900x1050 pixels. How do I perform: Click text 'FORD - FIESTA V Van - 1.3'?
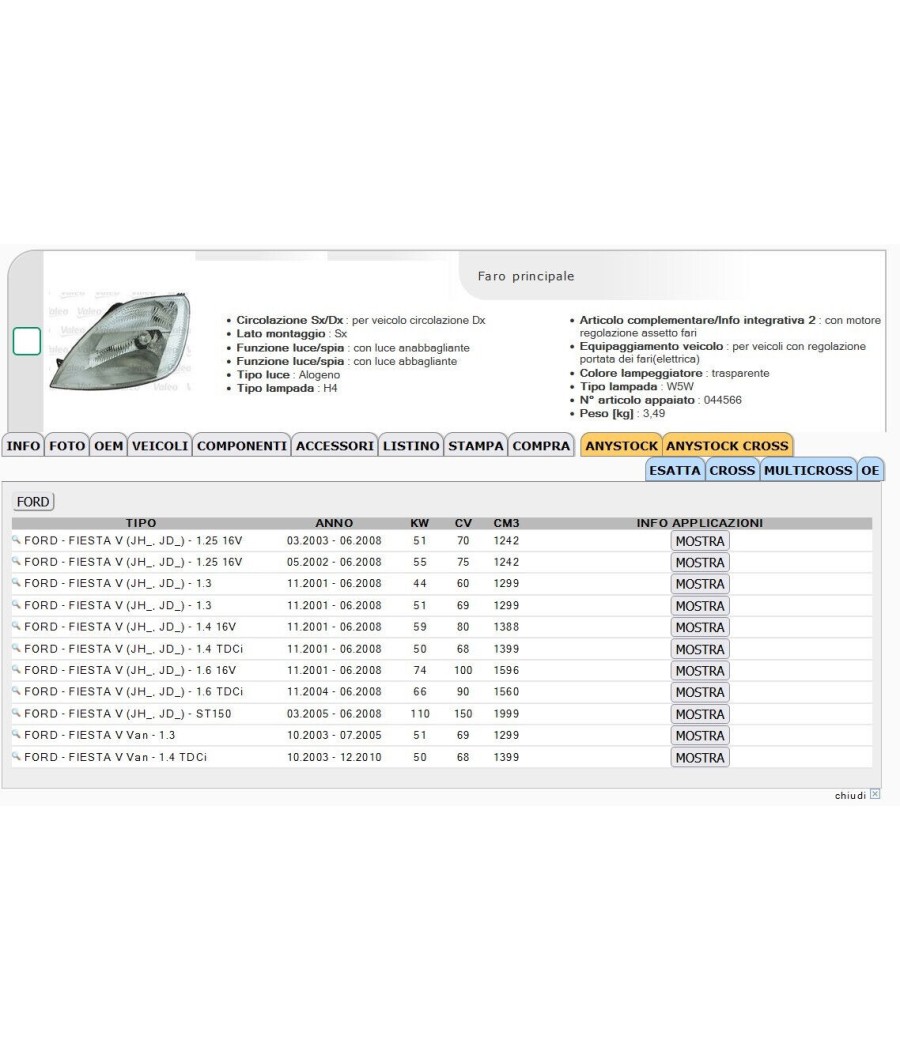pyautogui.click(x=100, y=735)
